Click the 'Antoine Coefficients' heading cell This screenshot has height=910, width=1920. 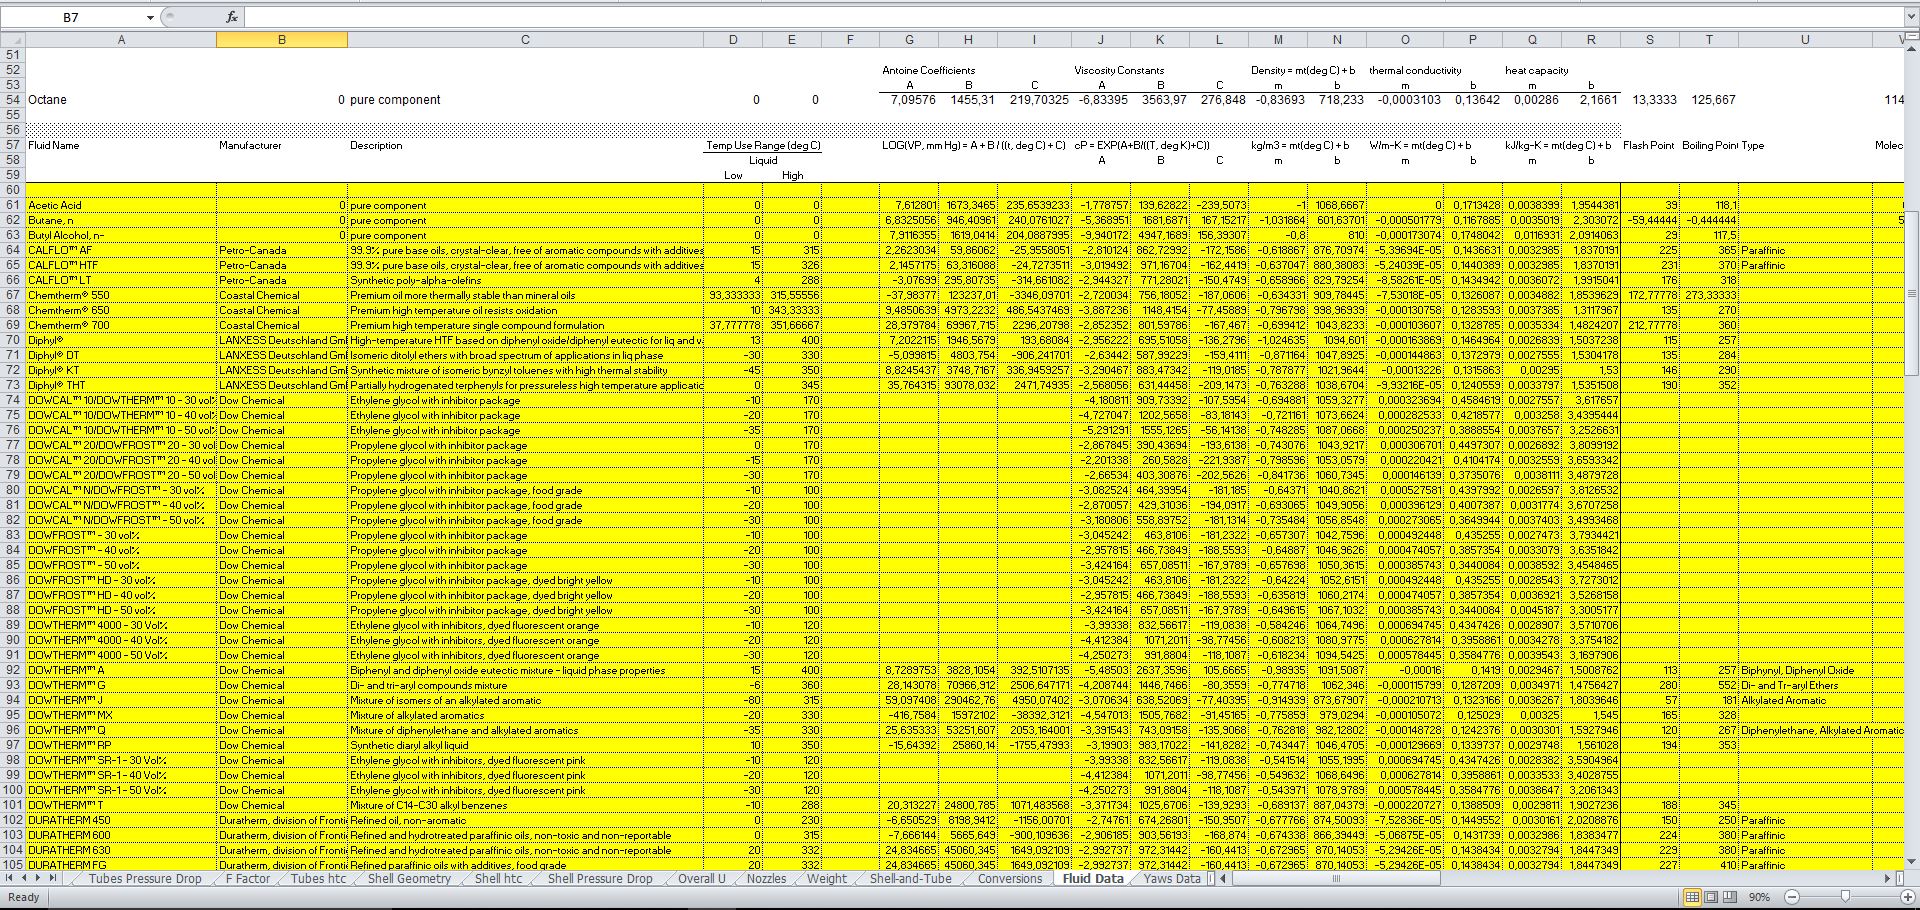point(928,70)
